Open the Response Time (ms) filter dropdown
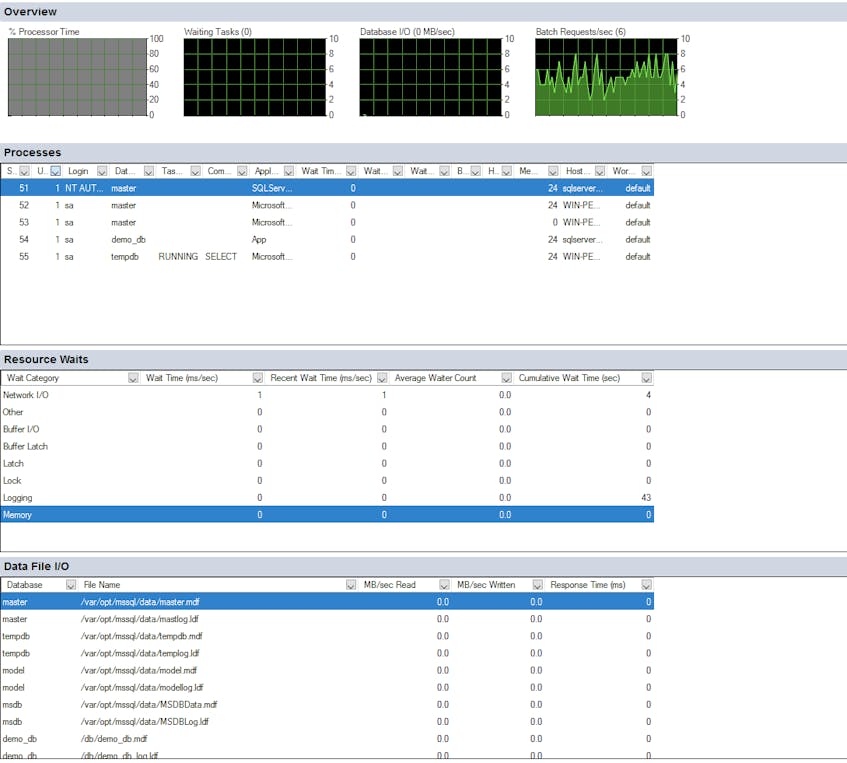847x763 pixels. click(647, 585)
